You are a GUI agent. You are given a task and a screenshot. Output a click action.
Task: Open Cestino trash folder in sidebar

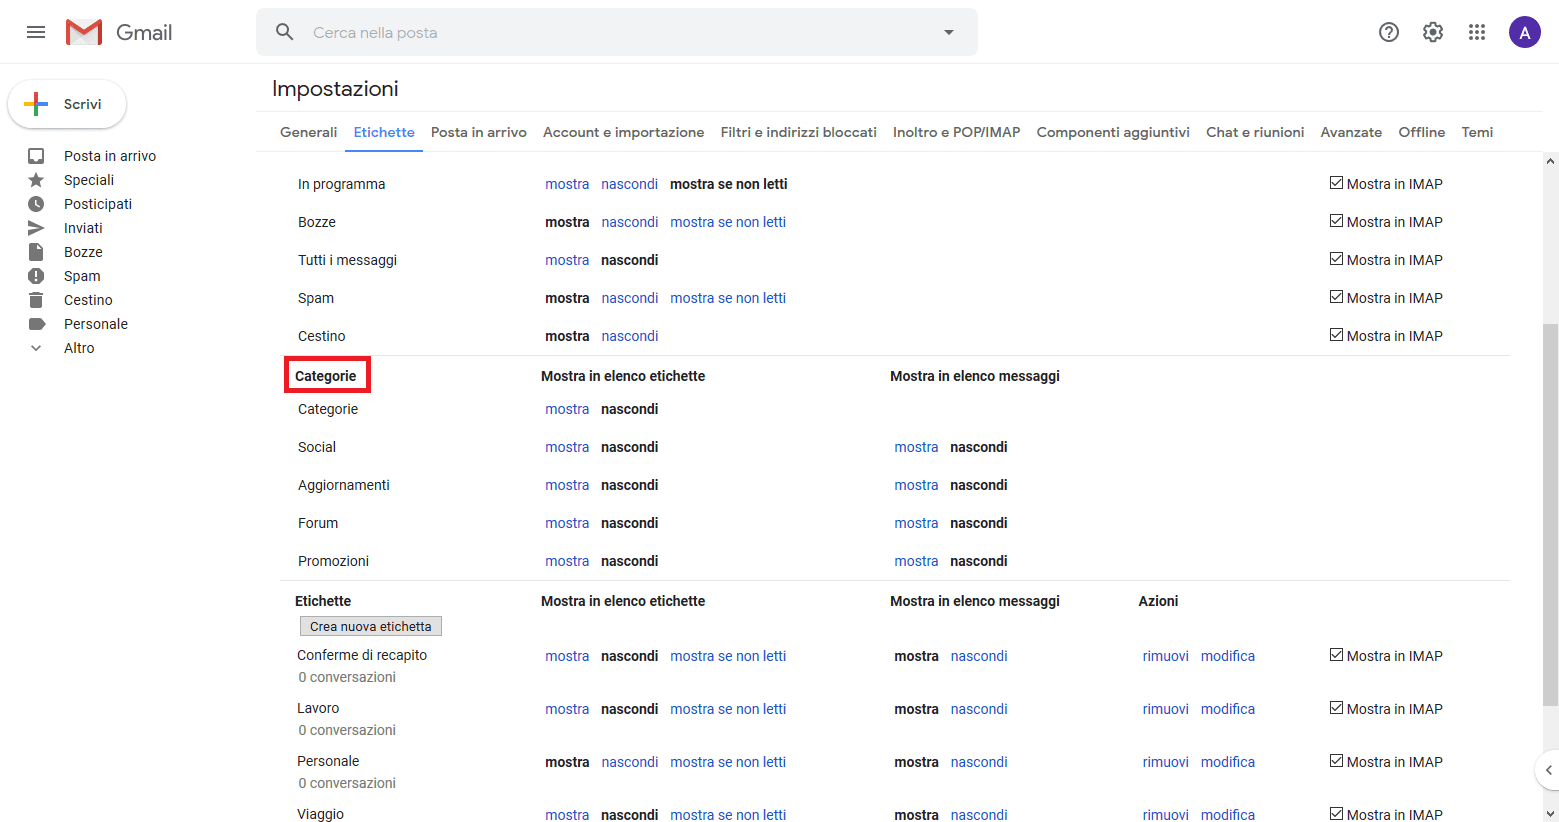pyautogui.click(x=88, y=300)
